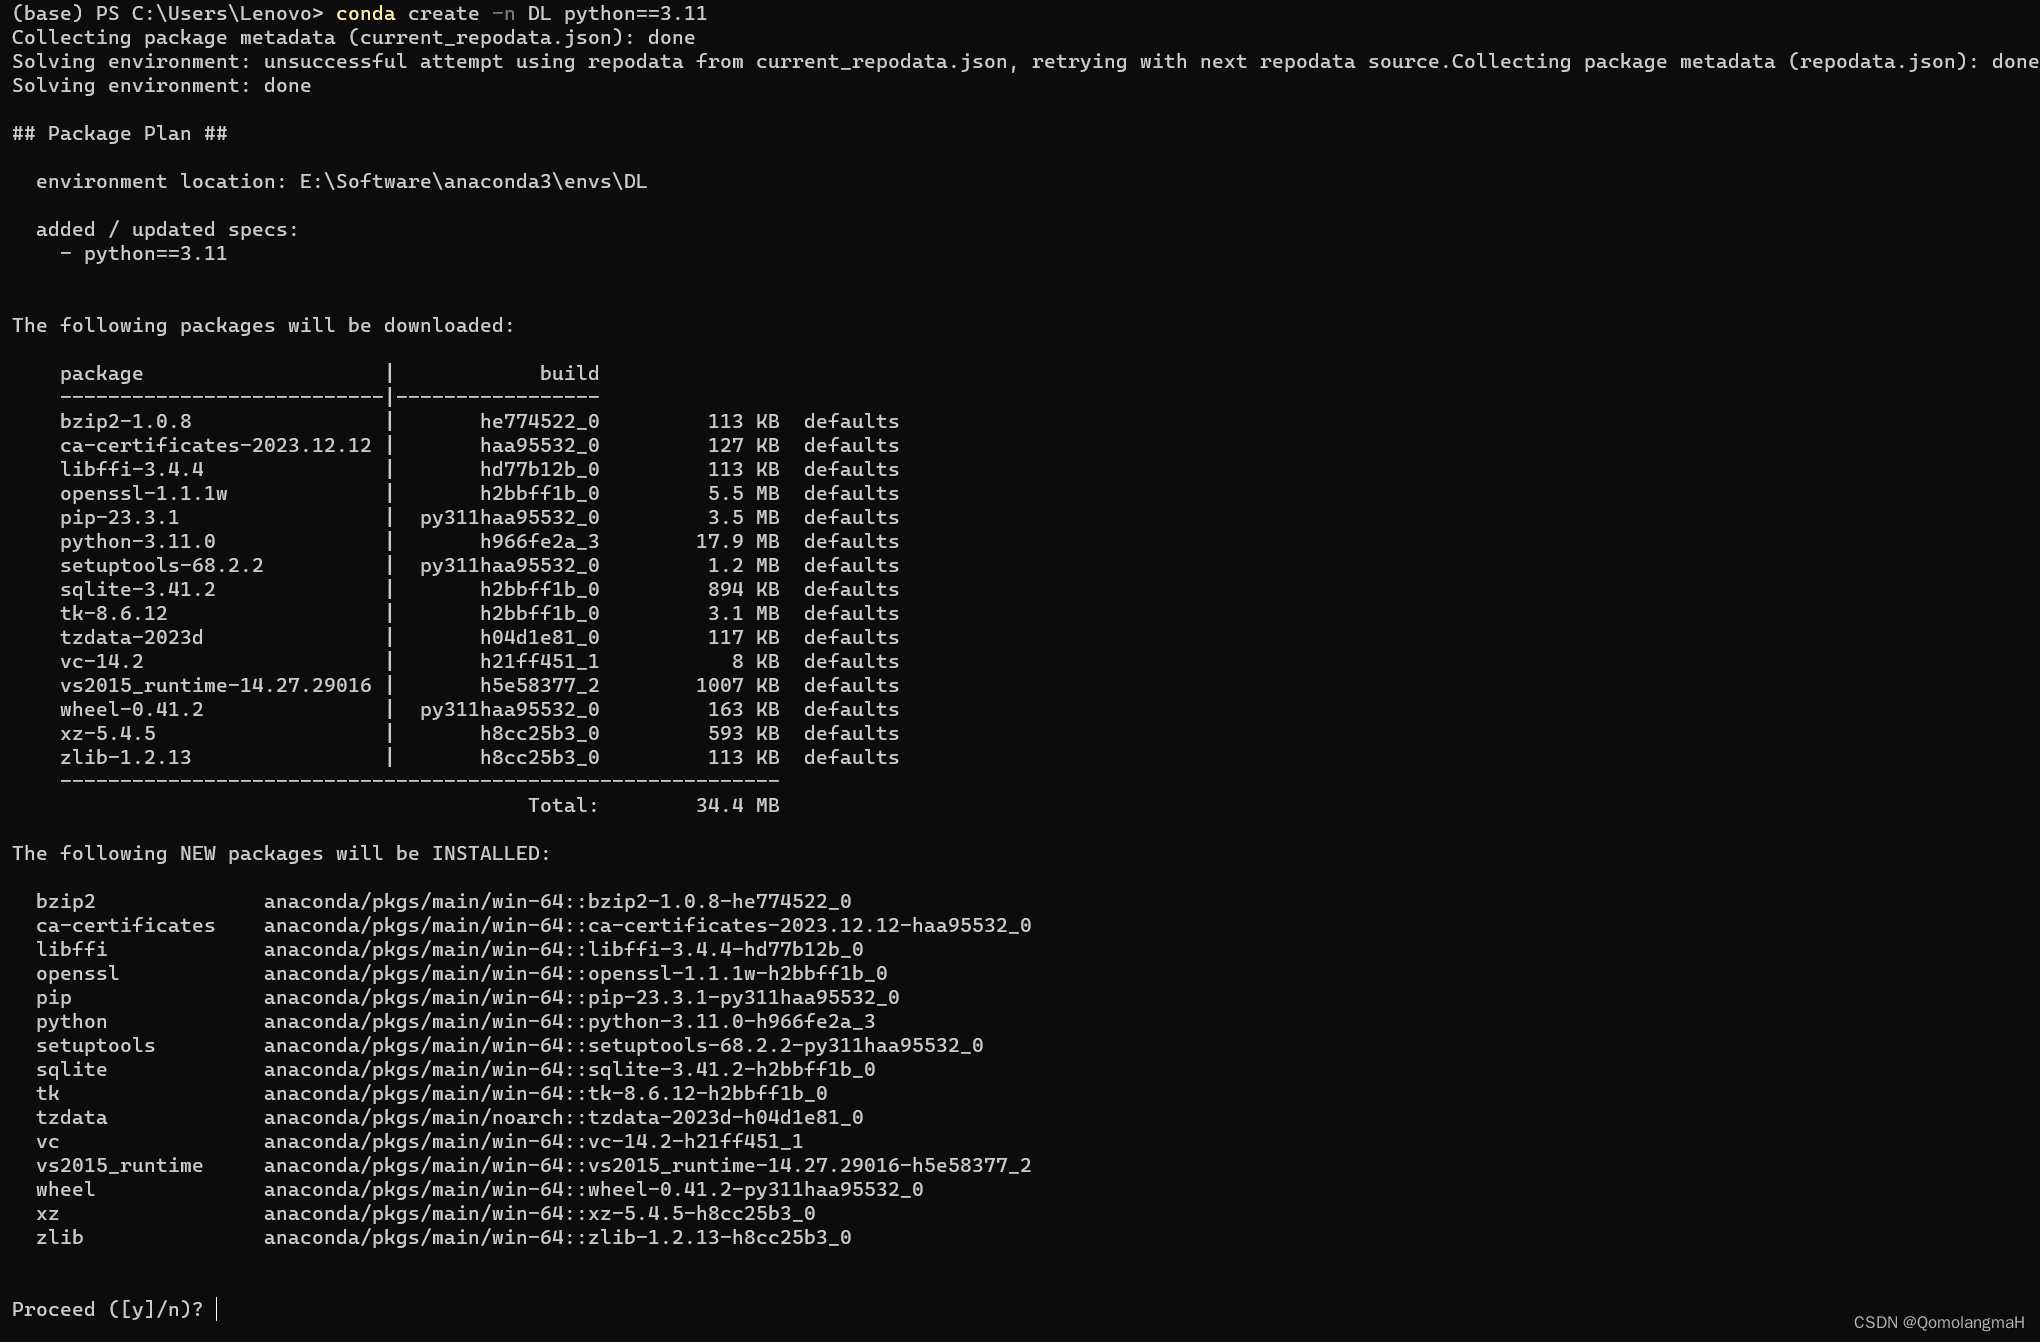The height and width of the screenshot is (1342, 2040).
Task: Click 'Solving environment: done' line
Action: [x=161, y=86]
